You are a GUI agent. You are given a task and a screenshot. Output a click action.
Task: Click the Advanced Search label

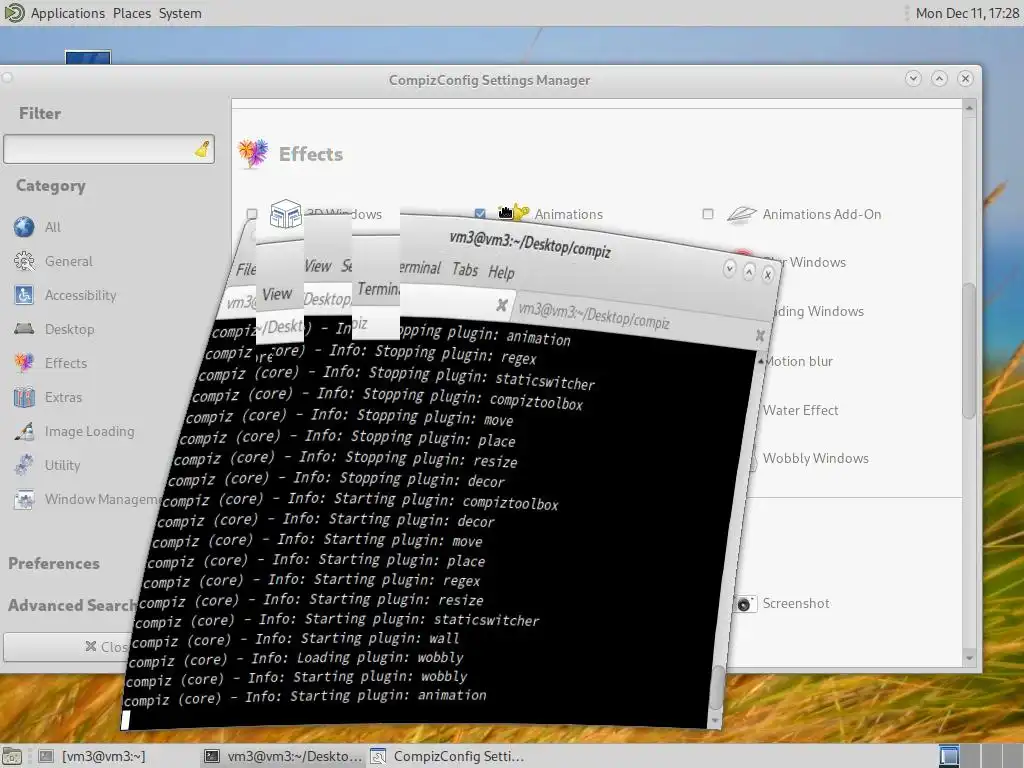tap(72, 605)
